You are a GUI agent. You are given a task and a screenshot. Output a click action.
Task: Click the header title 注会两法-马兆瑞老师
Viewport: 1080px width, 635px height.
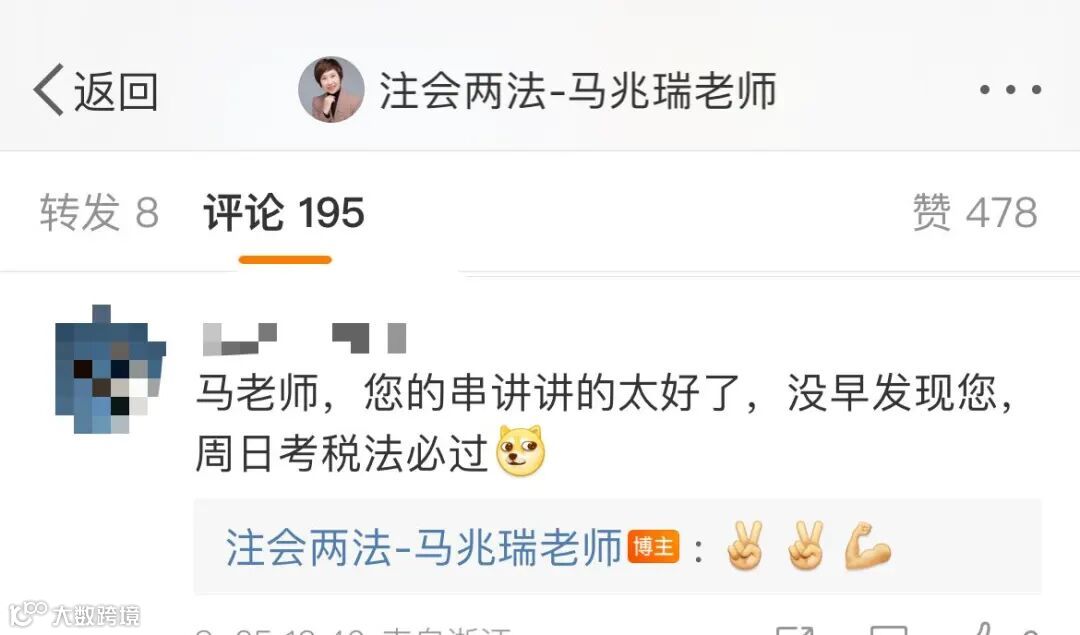click(577, 91)
